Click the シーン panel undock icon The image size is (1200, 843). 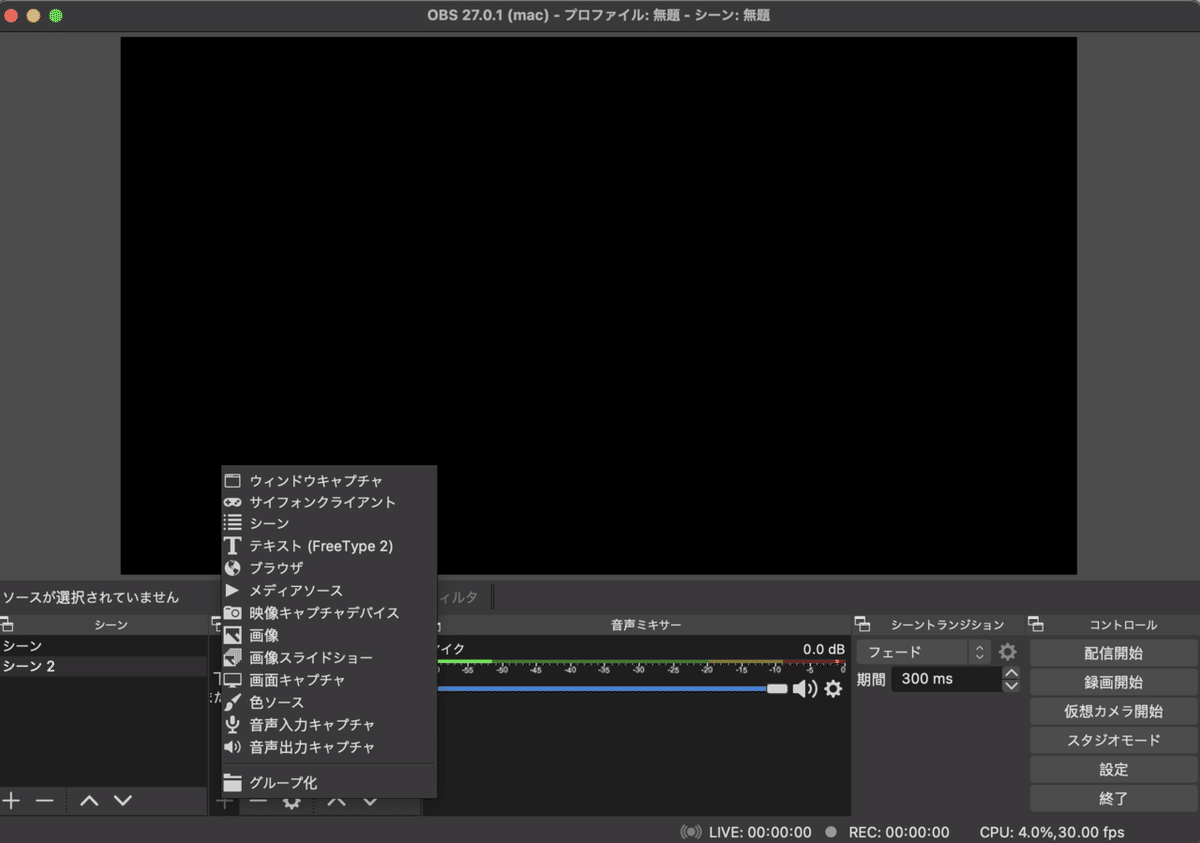pos(8,623)
